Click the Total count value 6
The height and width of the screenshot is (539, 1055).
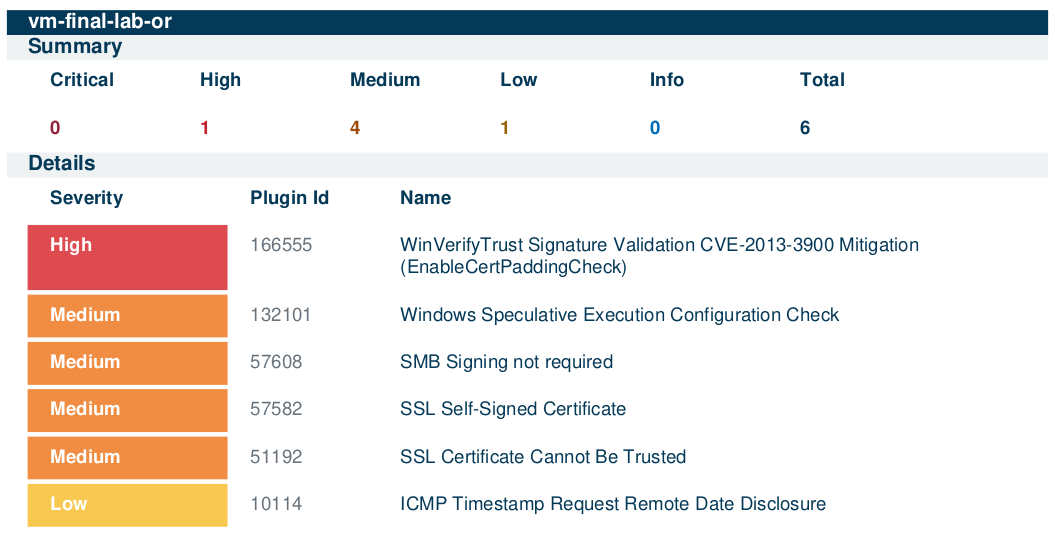point(805,128)
